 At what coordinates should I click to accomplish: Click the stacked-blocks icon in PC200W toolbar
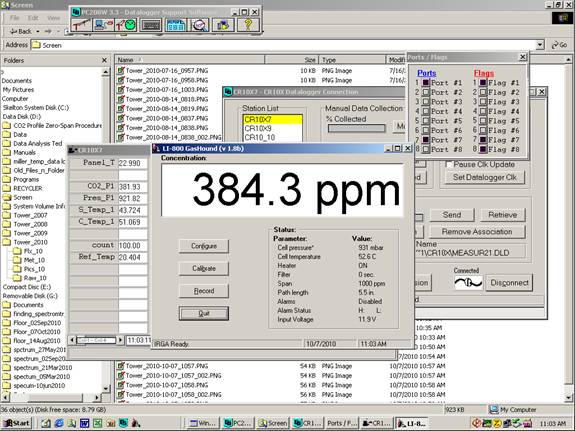(x=223, y=25)
